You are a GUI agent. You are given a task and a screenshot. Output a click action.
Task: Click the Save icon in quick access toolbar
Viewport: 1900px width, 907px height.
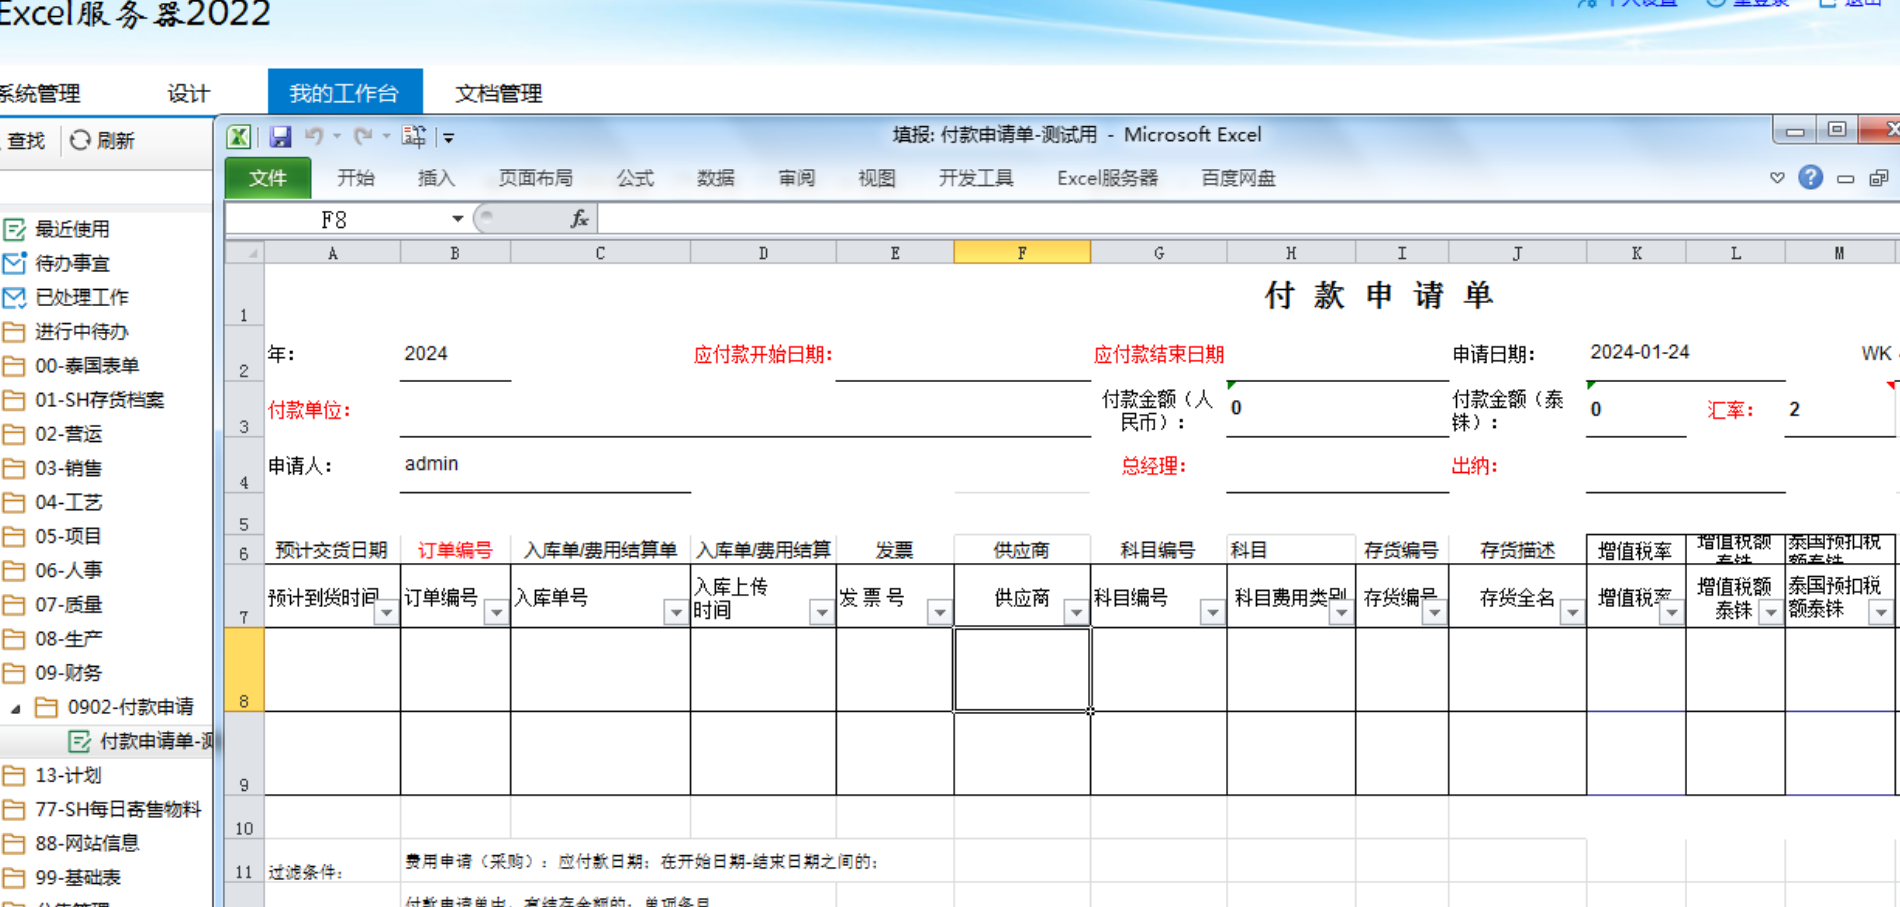pyautogui.click(x=280, y=137)
